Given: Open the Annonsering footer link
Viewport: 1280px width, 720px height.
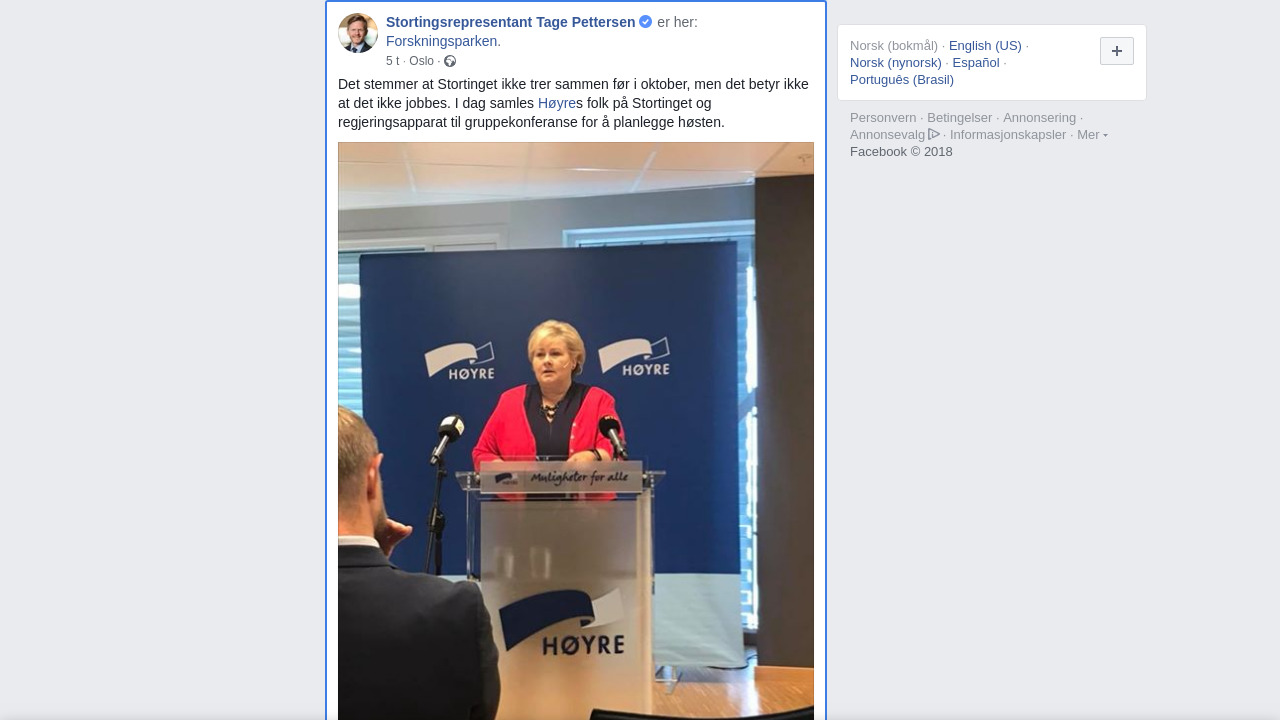Looking at the screenshot, I should coord(1040,118).
